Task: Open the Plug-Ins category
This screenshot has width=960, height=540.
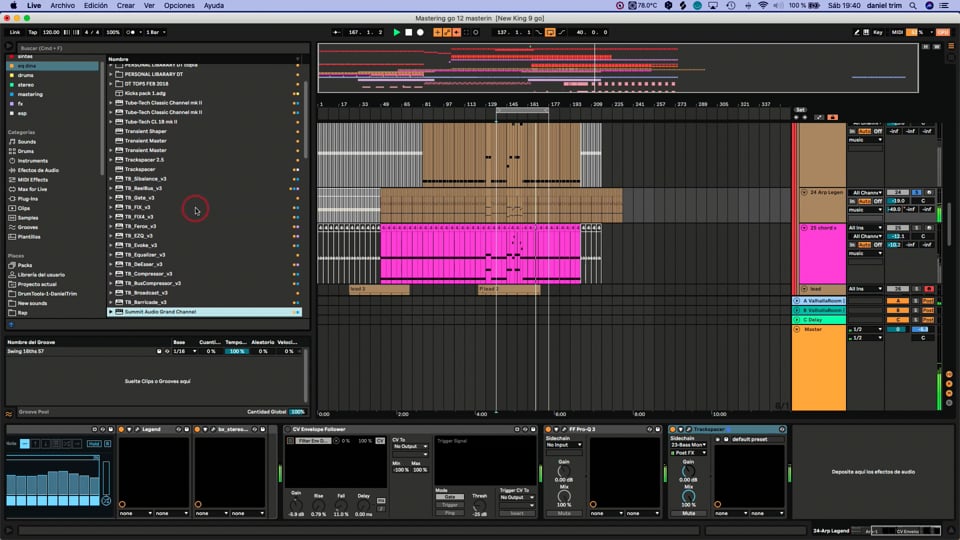Action: tap(28, 199)
